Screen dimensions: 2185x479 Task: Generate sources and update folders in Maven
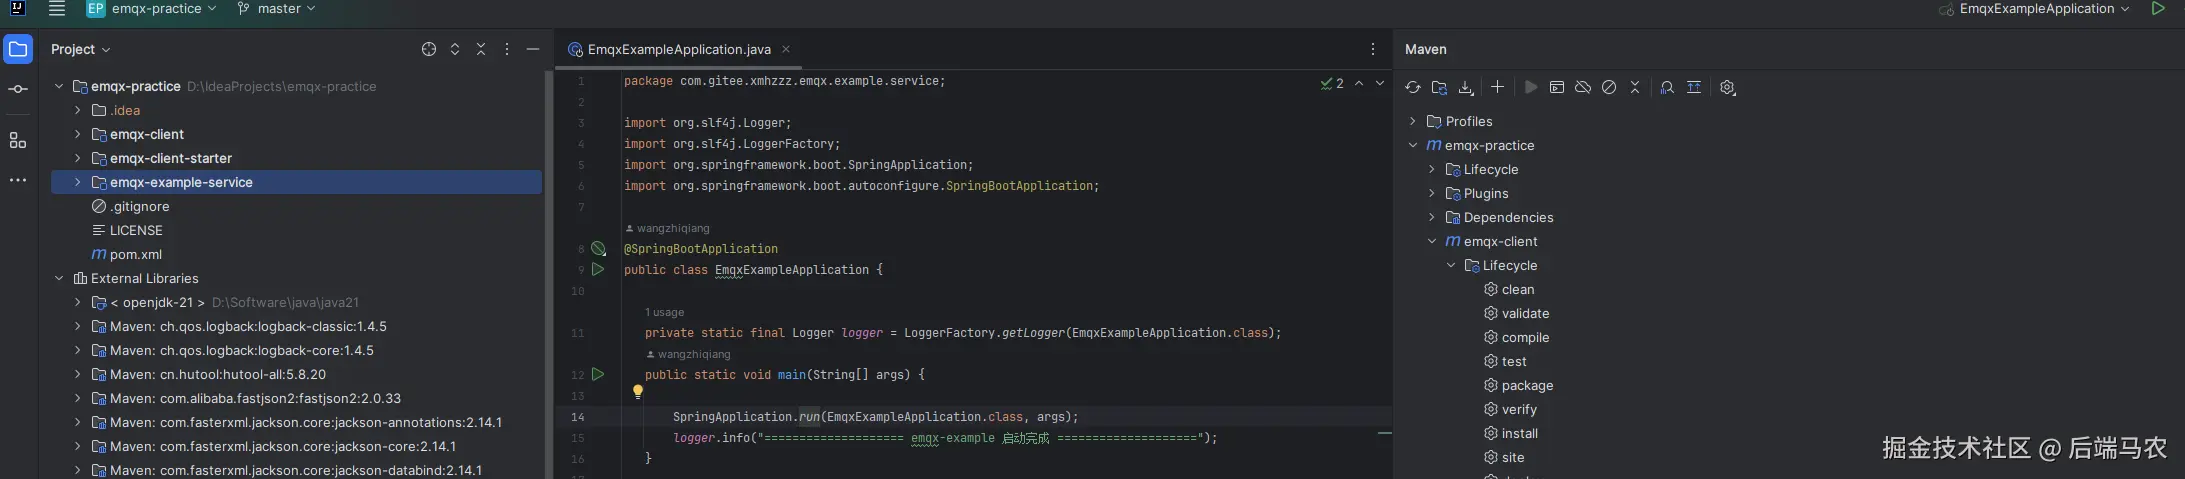(1439, 87)
